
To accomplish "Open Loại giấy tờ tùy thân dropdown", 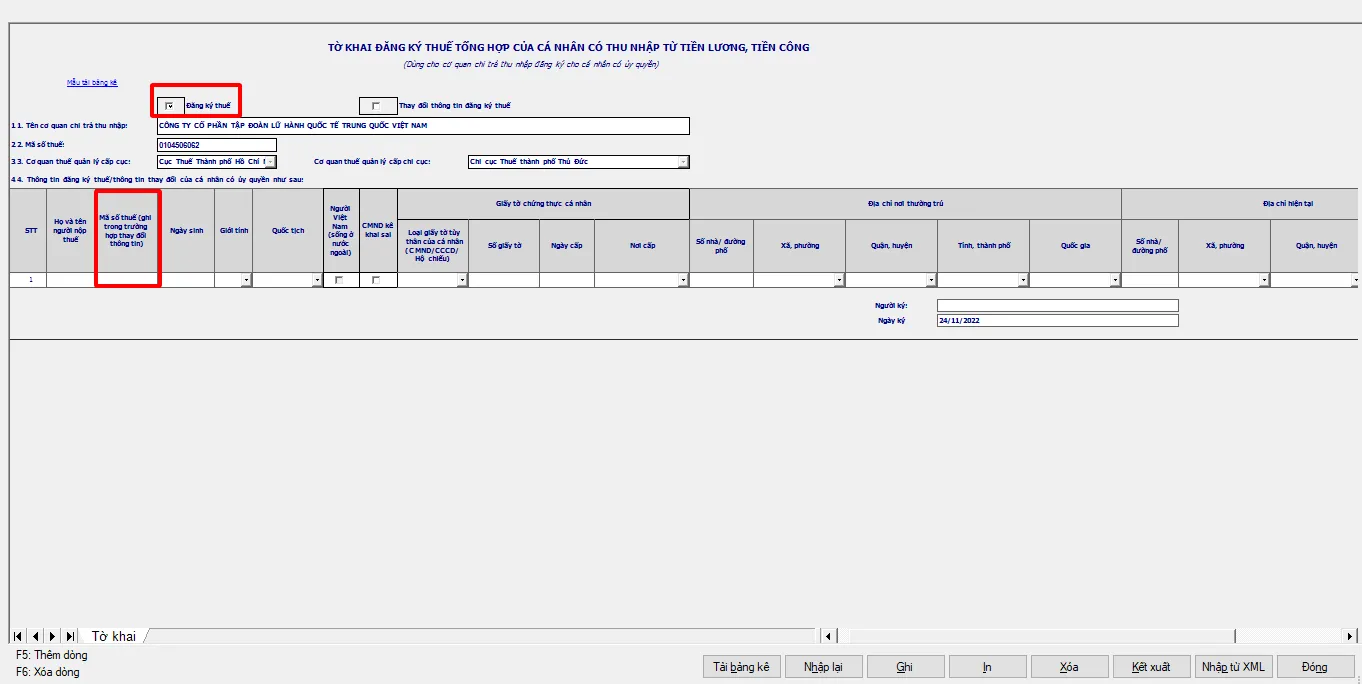I will (462, 281).
